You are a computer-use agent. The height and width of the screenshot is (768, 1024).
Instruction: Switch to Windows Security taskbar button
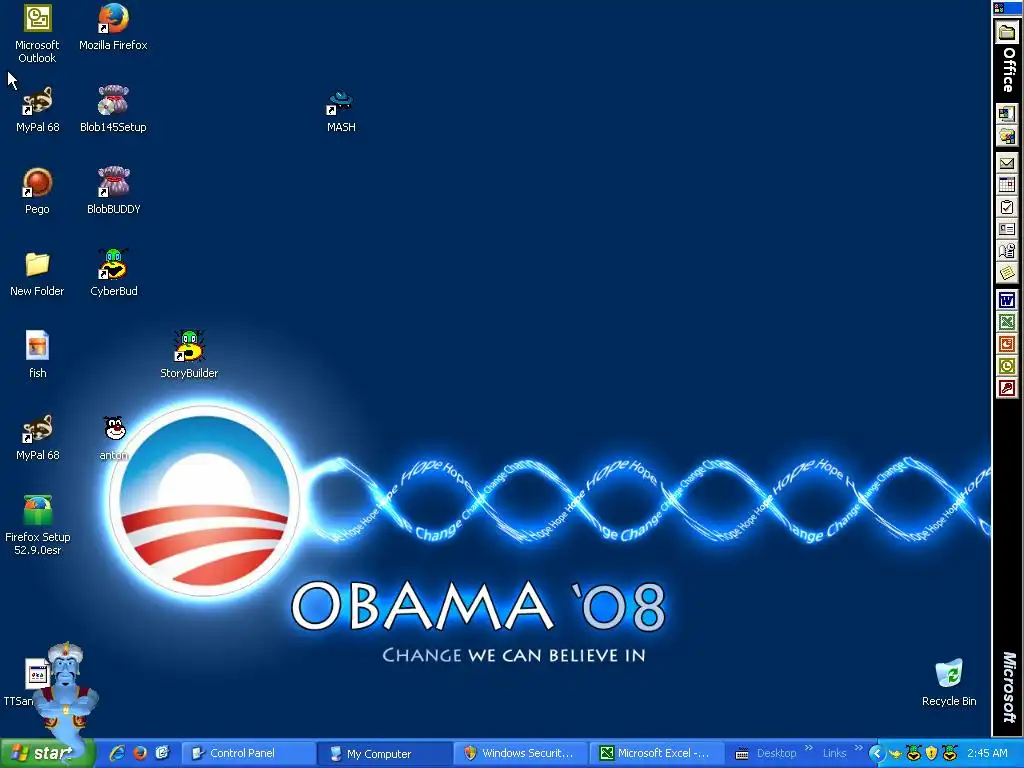tap(521, 753)
